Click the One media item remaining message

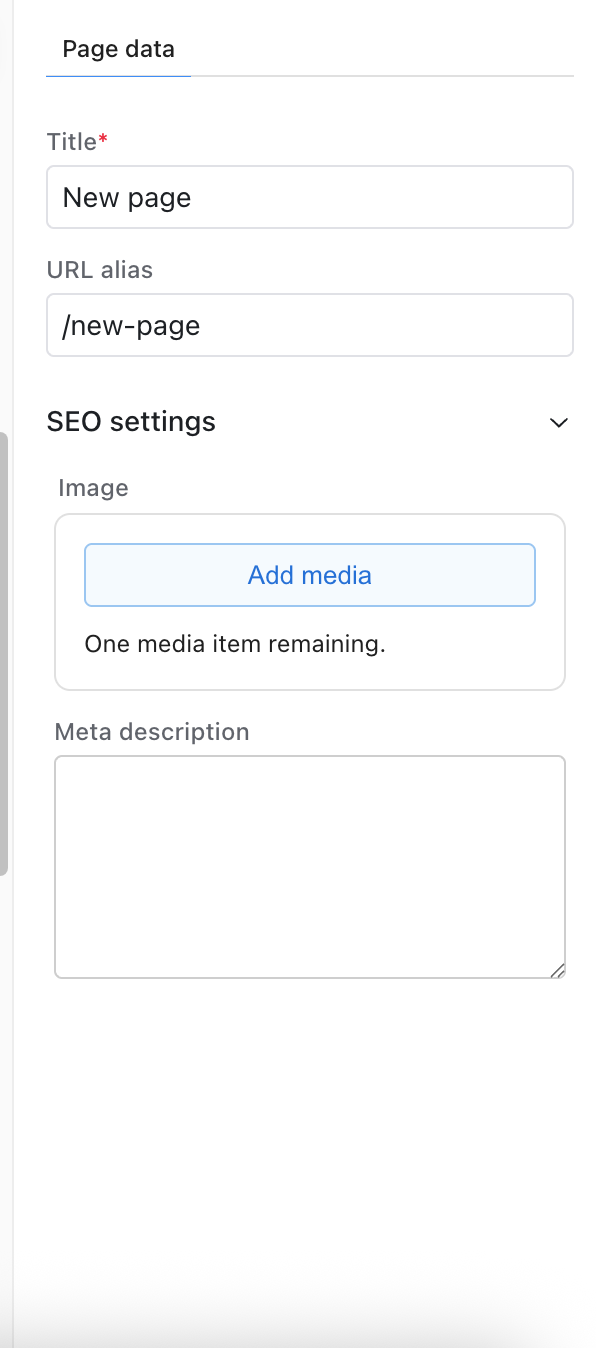point(234,644)
